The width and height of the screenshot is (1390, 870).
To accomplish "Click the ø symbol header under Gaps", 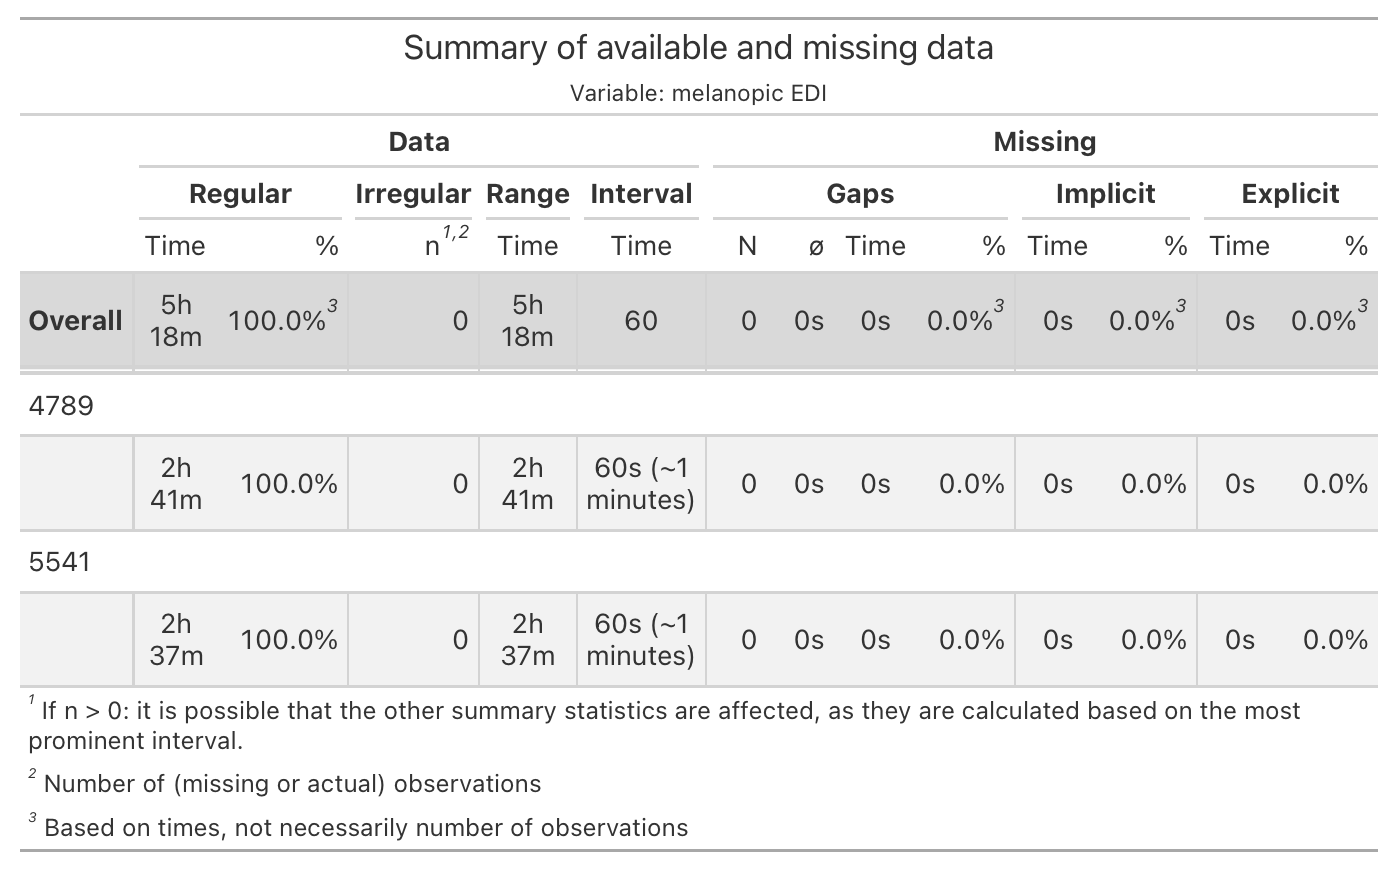I will [816, 248].
